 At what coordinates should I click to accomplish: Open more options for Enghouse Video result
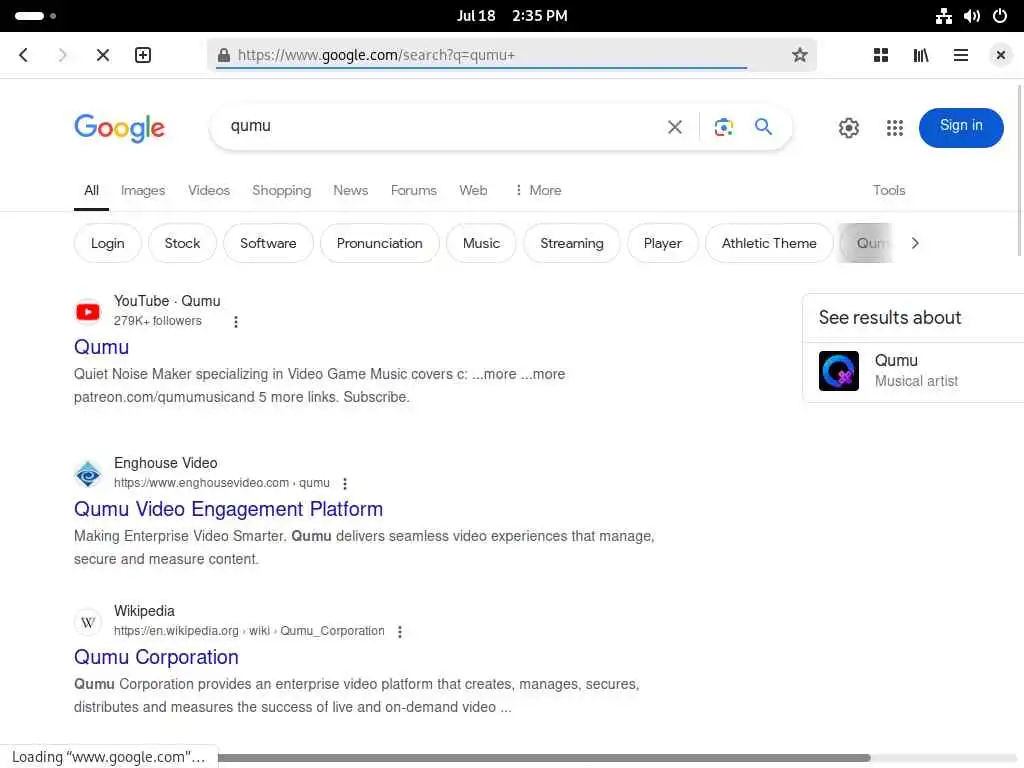[x=345, y=483]
